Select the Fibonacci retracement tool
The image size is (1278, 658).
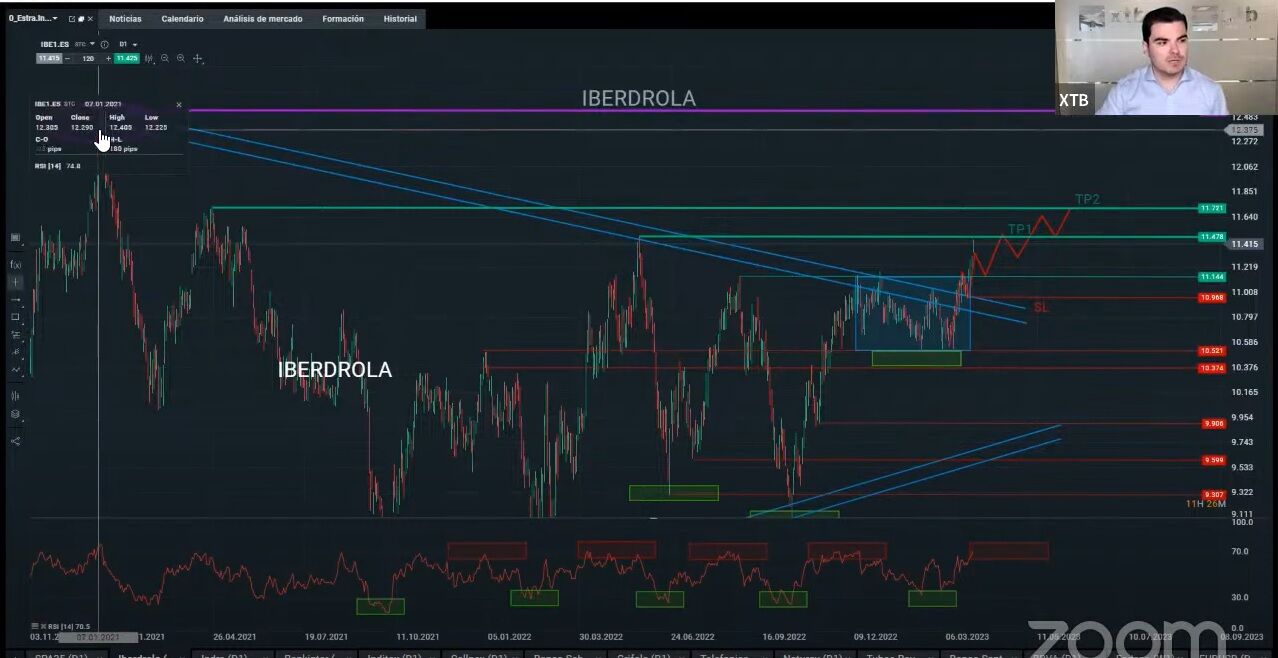pos(15,334)
